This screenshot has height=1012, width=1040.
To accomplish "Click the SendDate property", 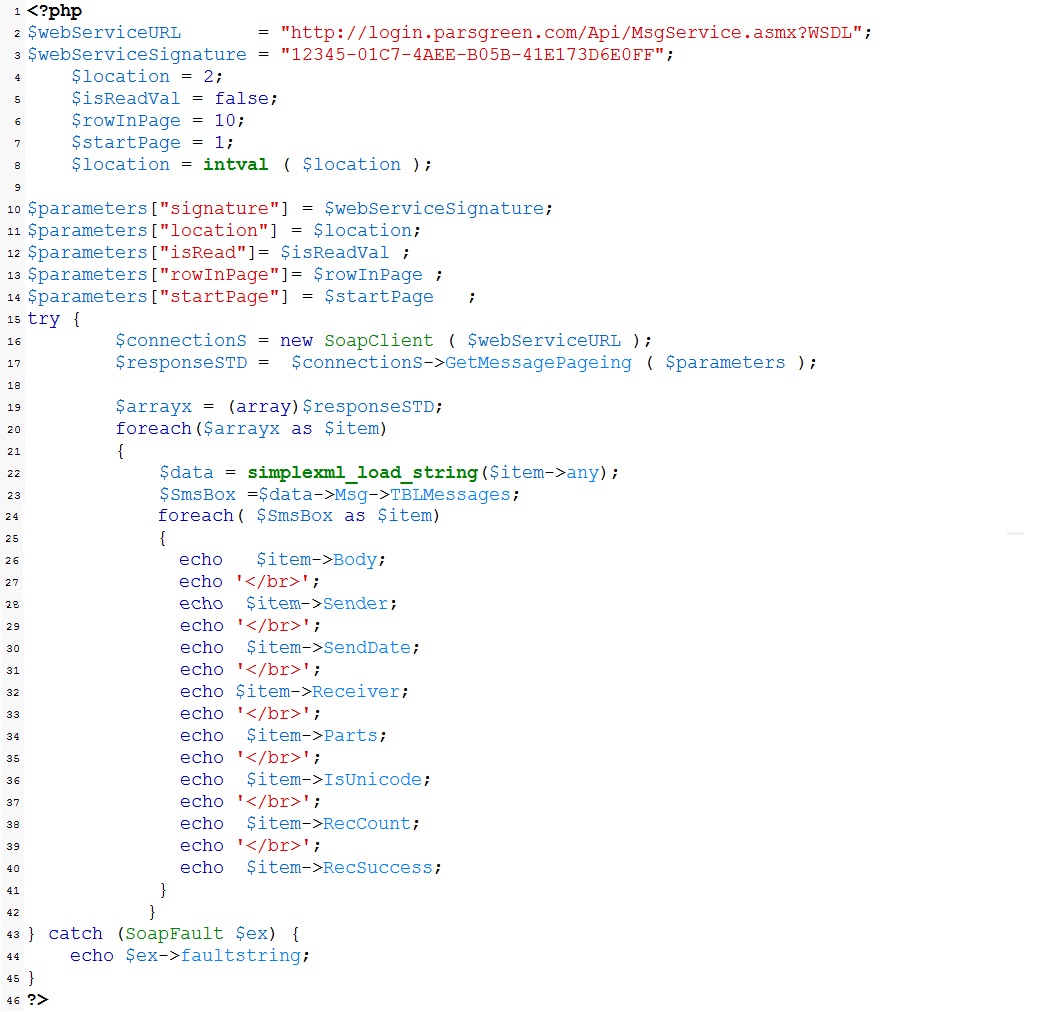I will pos(367,648).
